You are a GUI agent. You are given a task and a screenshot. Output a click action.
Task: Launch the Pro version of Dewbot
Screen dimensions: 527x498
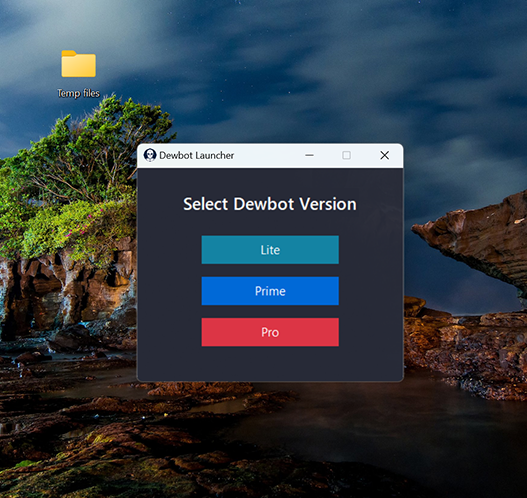[x=270, y=332]
